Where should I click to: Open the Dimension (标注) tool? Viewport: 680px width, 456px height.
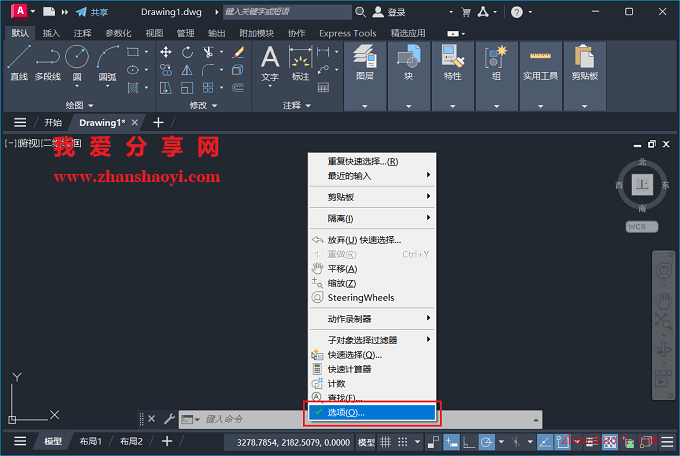point(300,64)
